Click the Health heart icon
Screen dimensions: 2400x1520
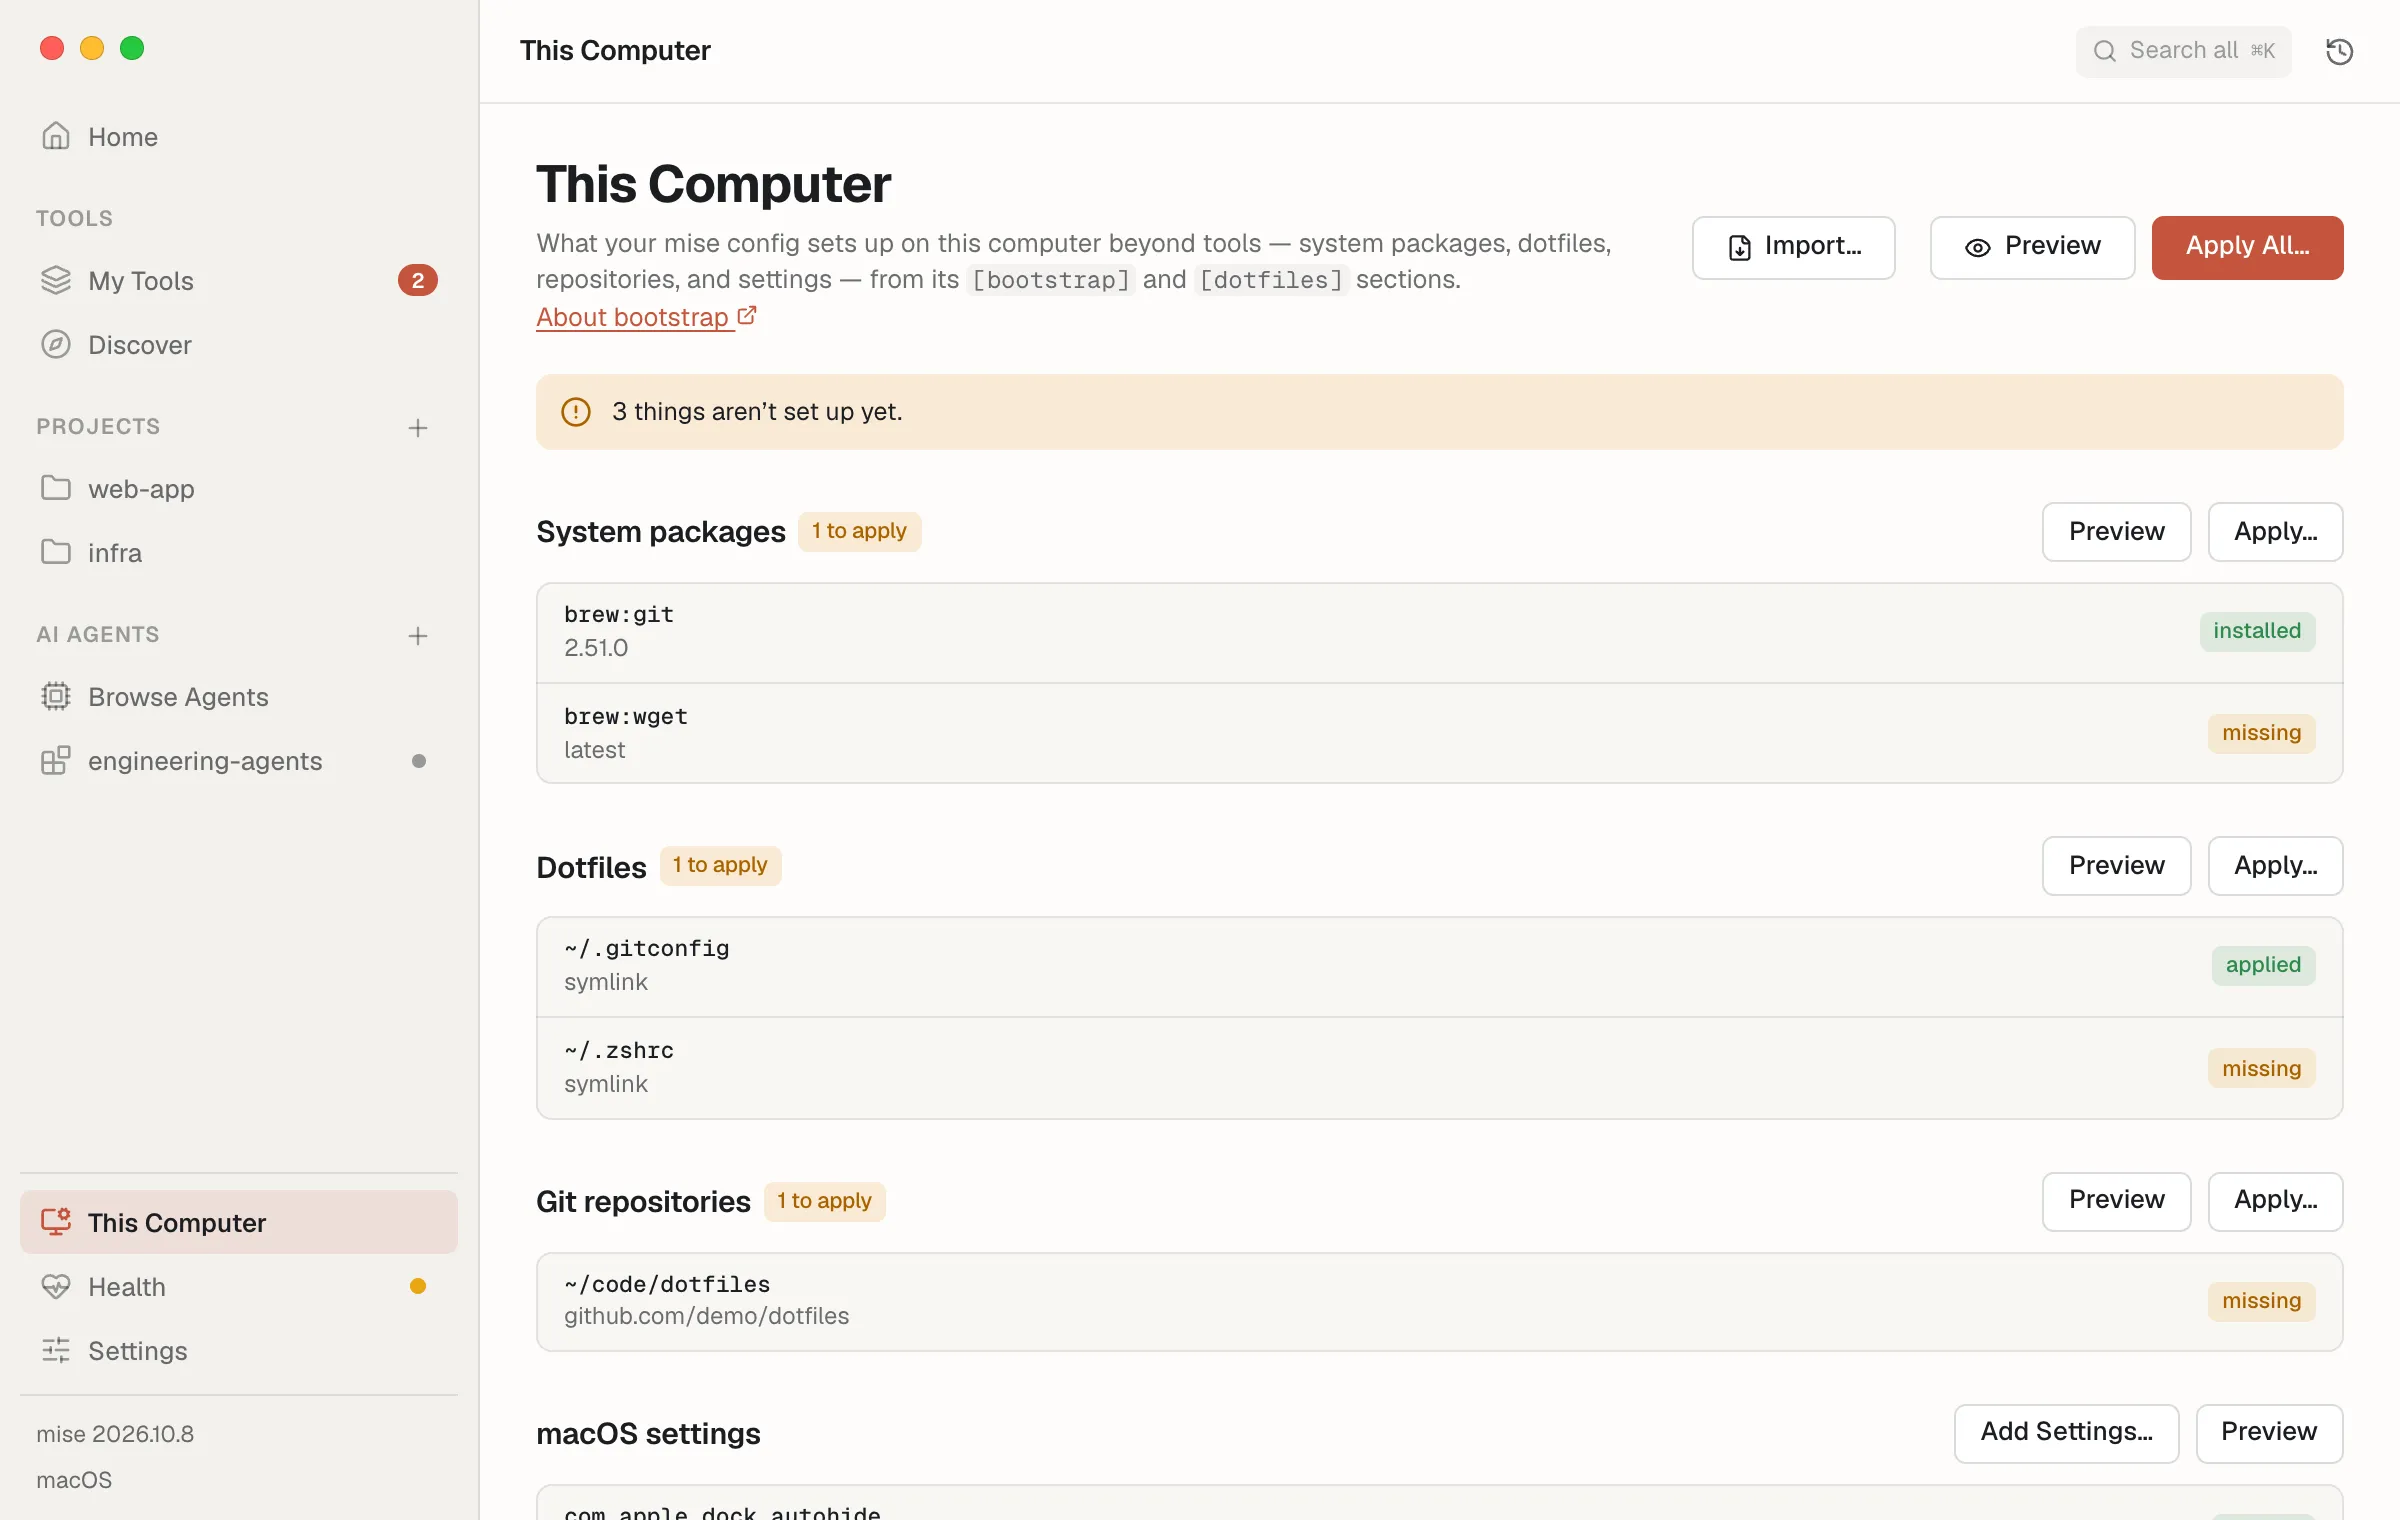coord(56,1286)
